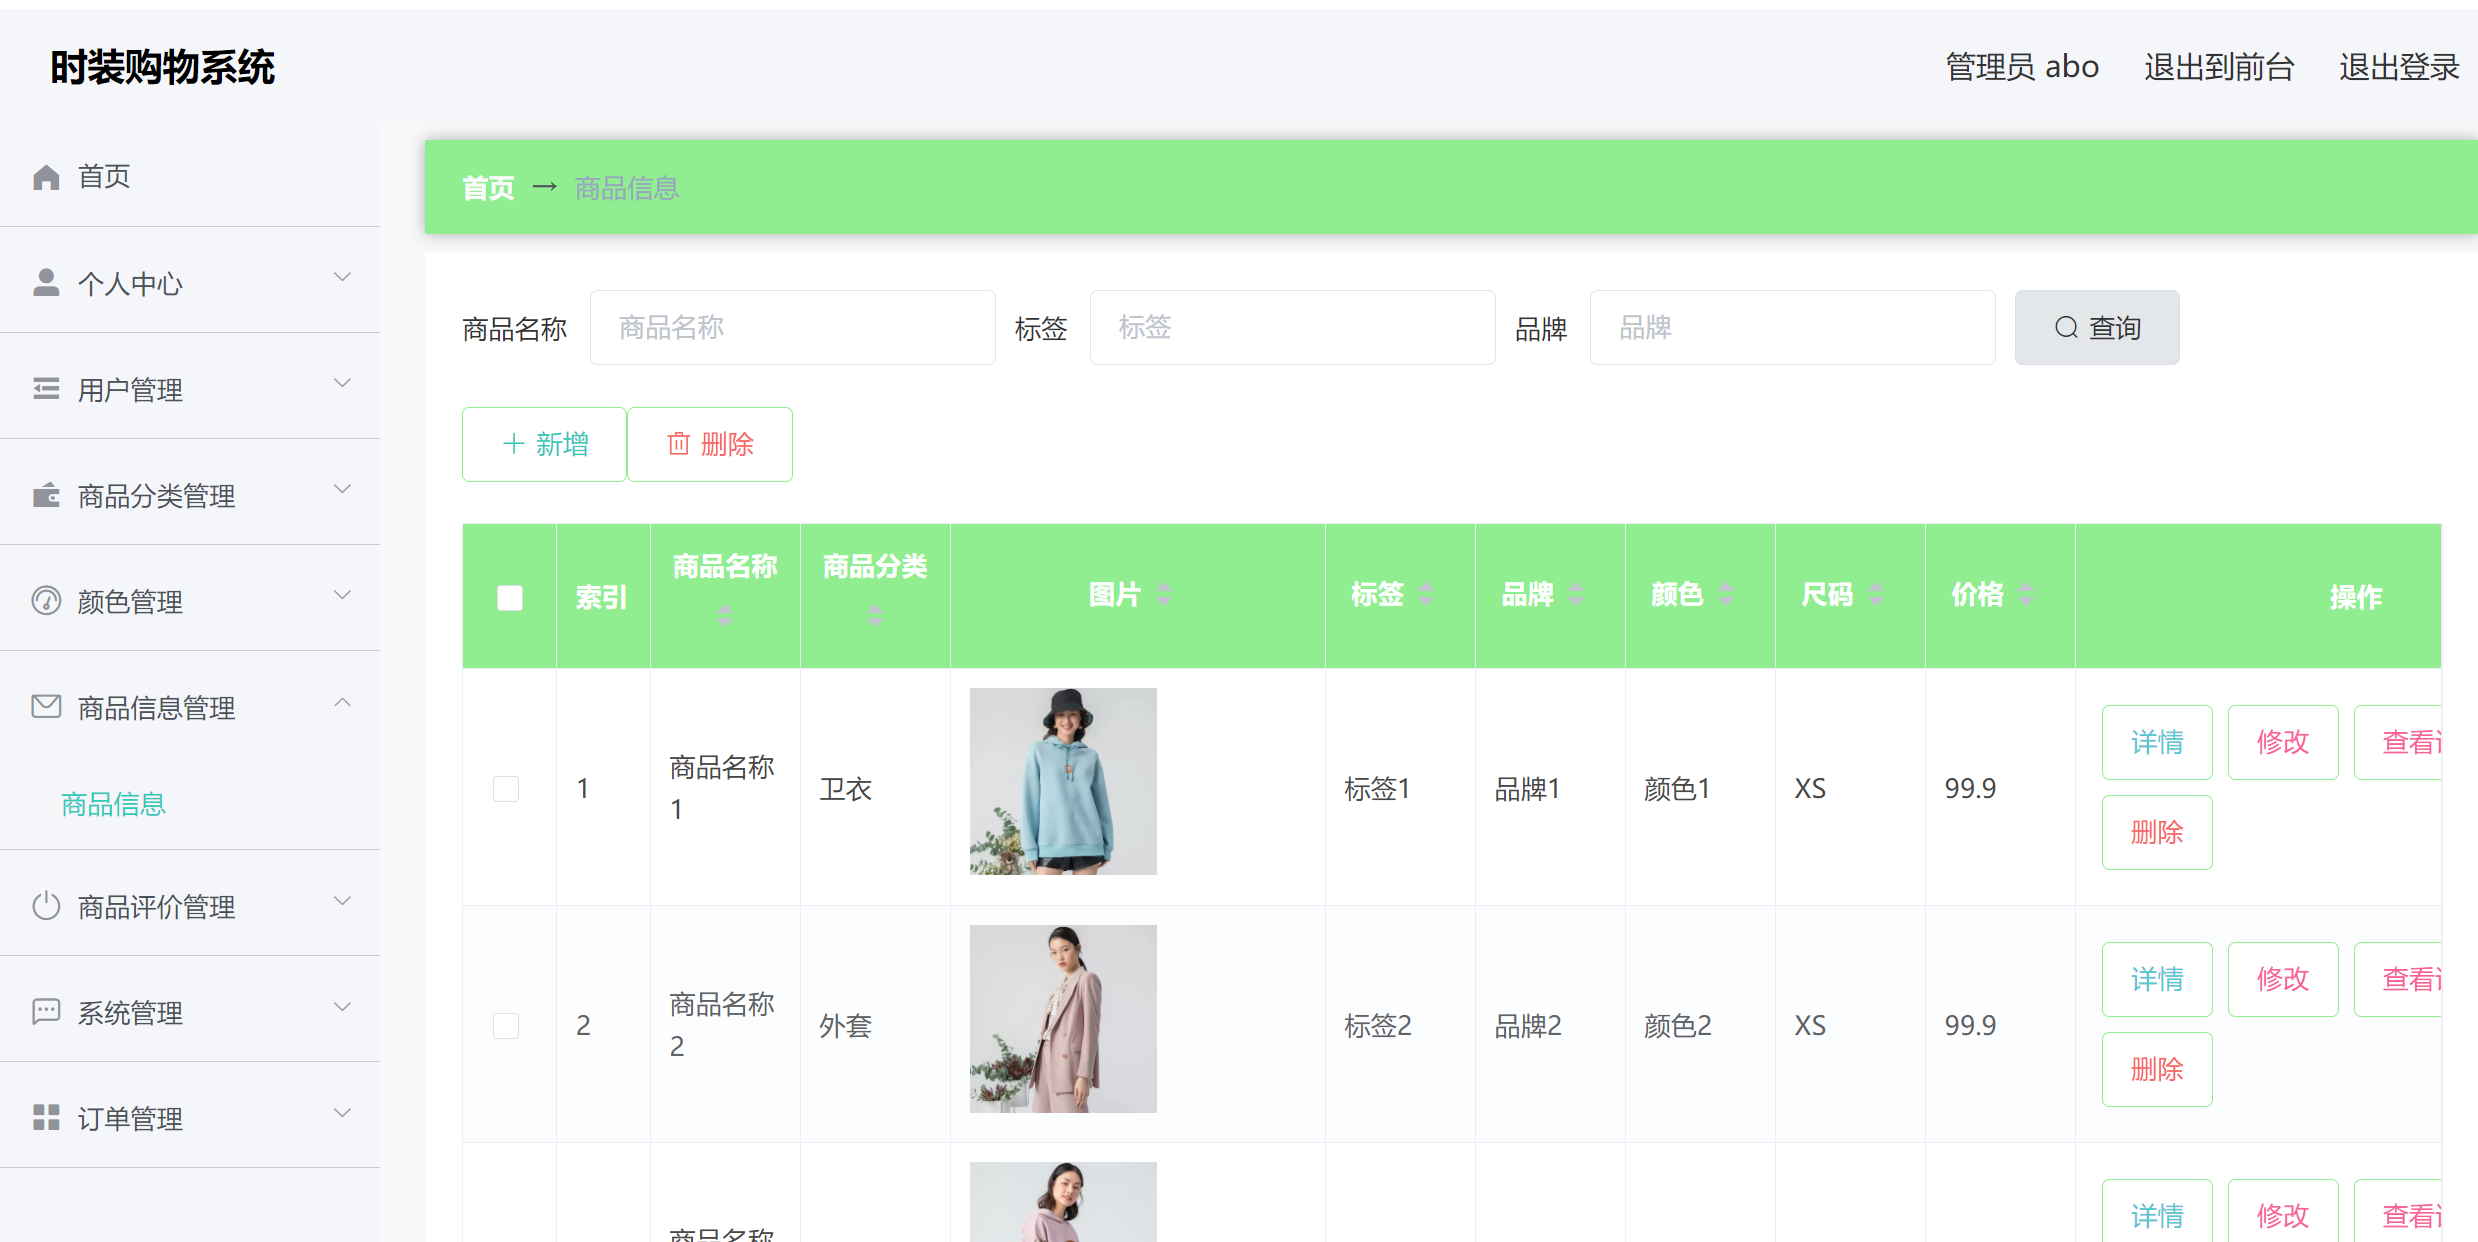This screenshot has width=2478, height=1242.
Task: Click the 新增 add button
Action: click(544, 444)
